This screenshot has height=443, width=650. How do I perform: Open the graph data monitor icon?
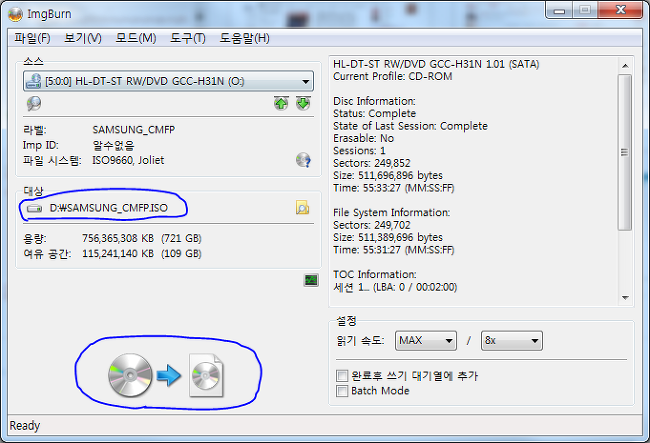click(x=311, y=281)
